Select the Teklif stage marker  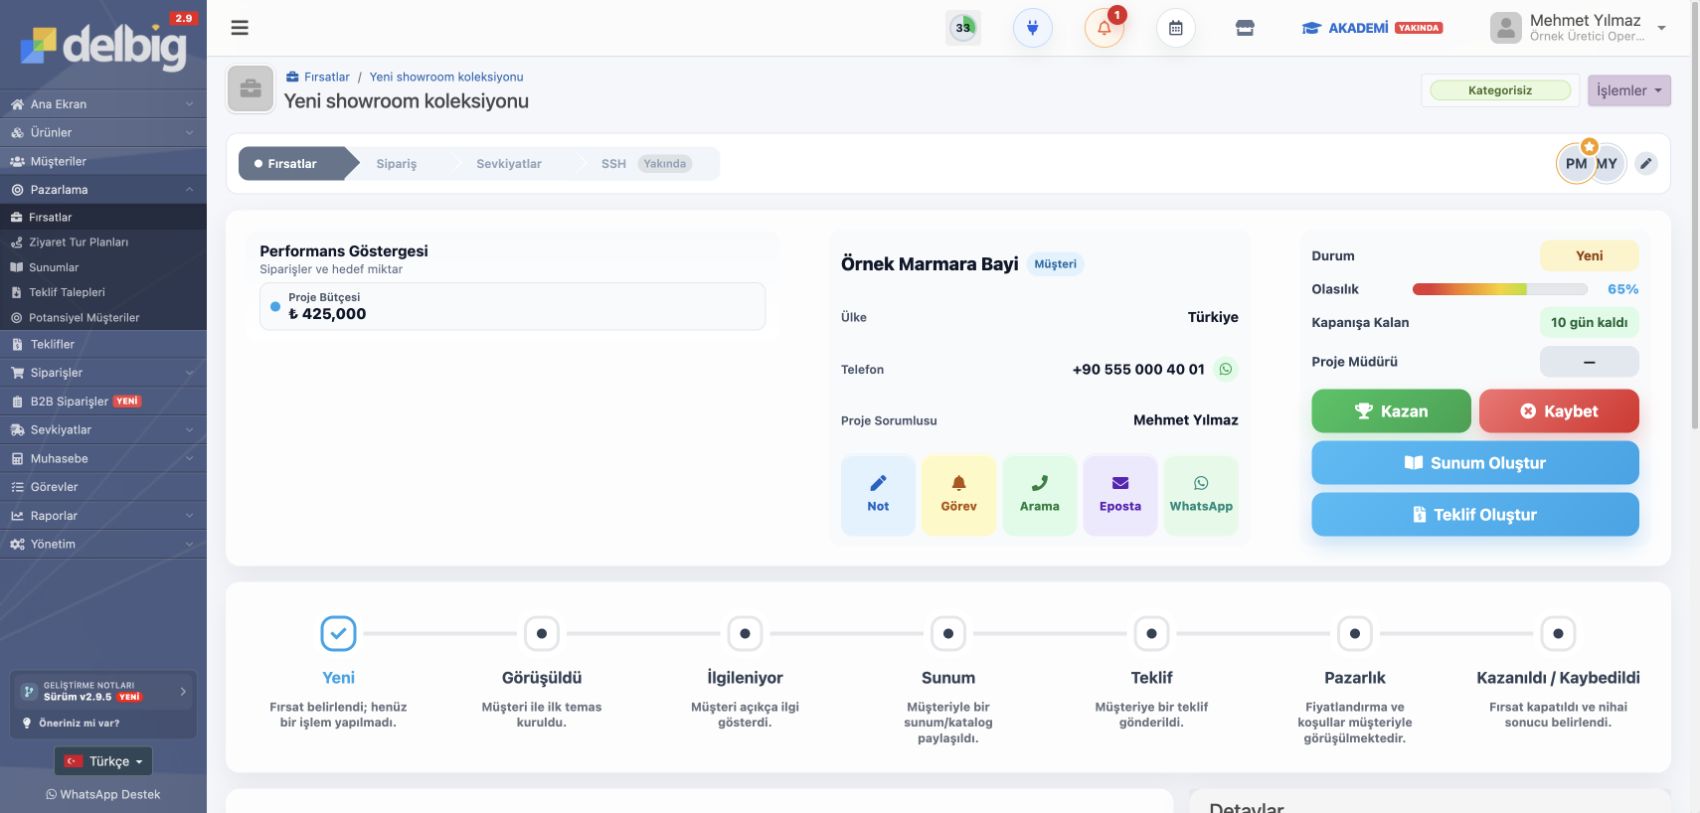tap(1151, 633)
